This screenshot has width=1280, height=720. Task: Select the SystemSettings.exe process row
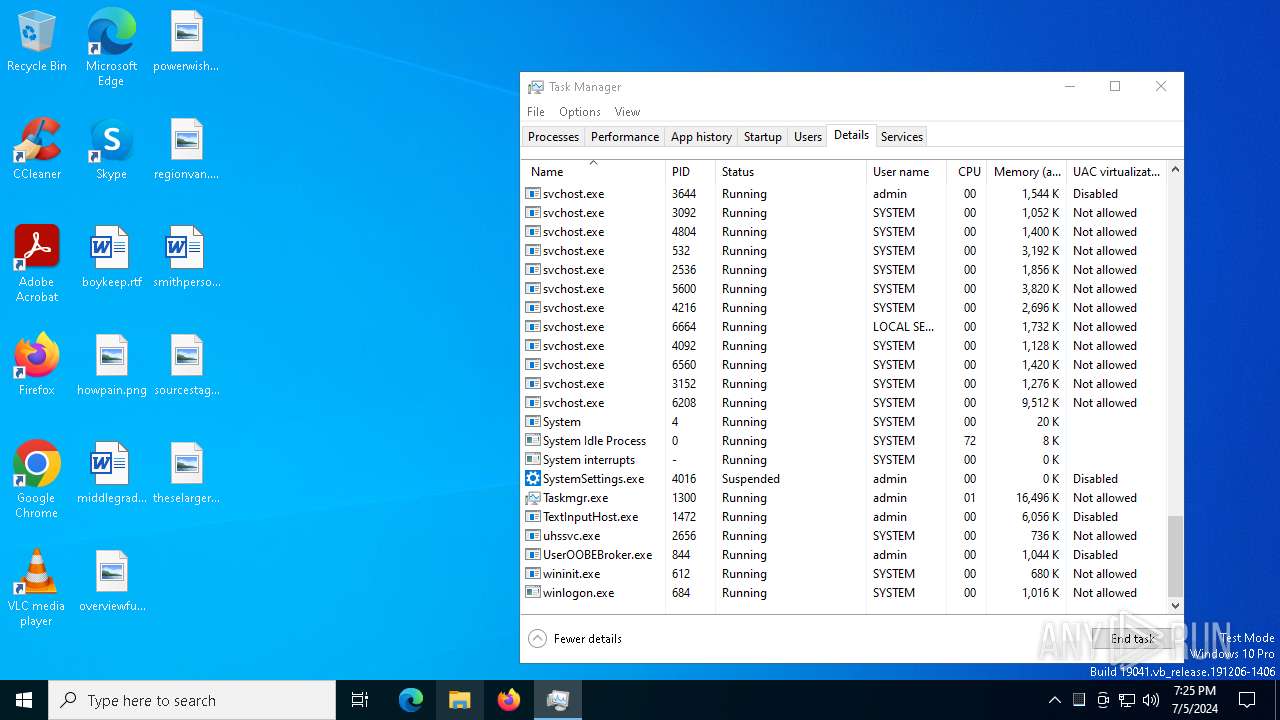pyautogui.click(x=844, y=479)
